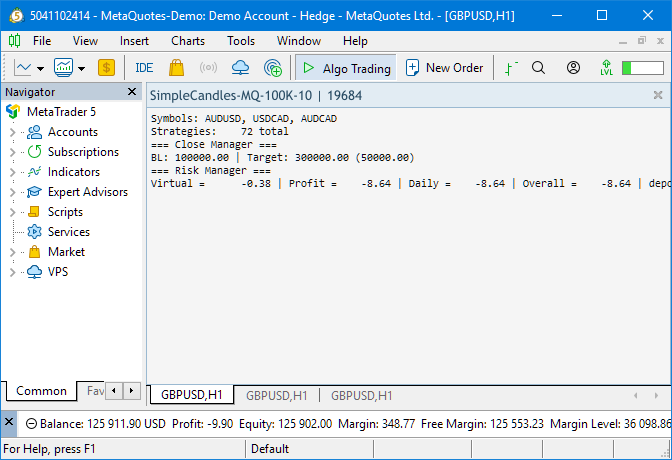Expand the VPS tree node
Viewport: 672px width, 460px height.
[12, 272]
